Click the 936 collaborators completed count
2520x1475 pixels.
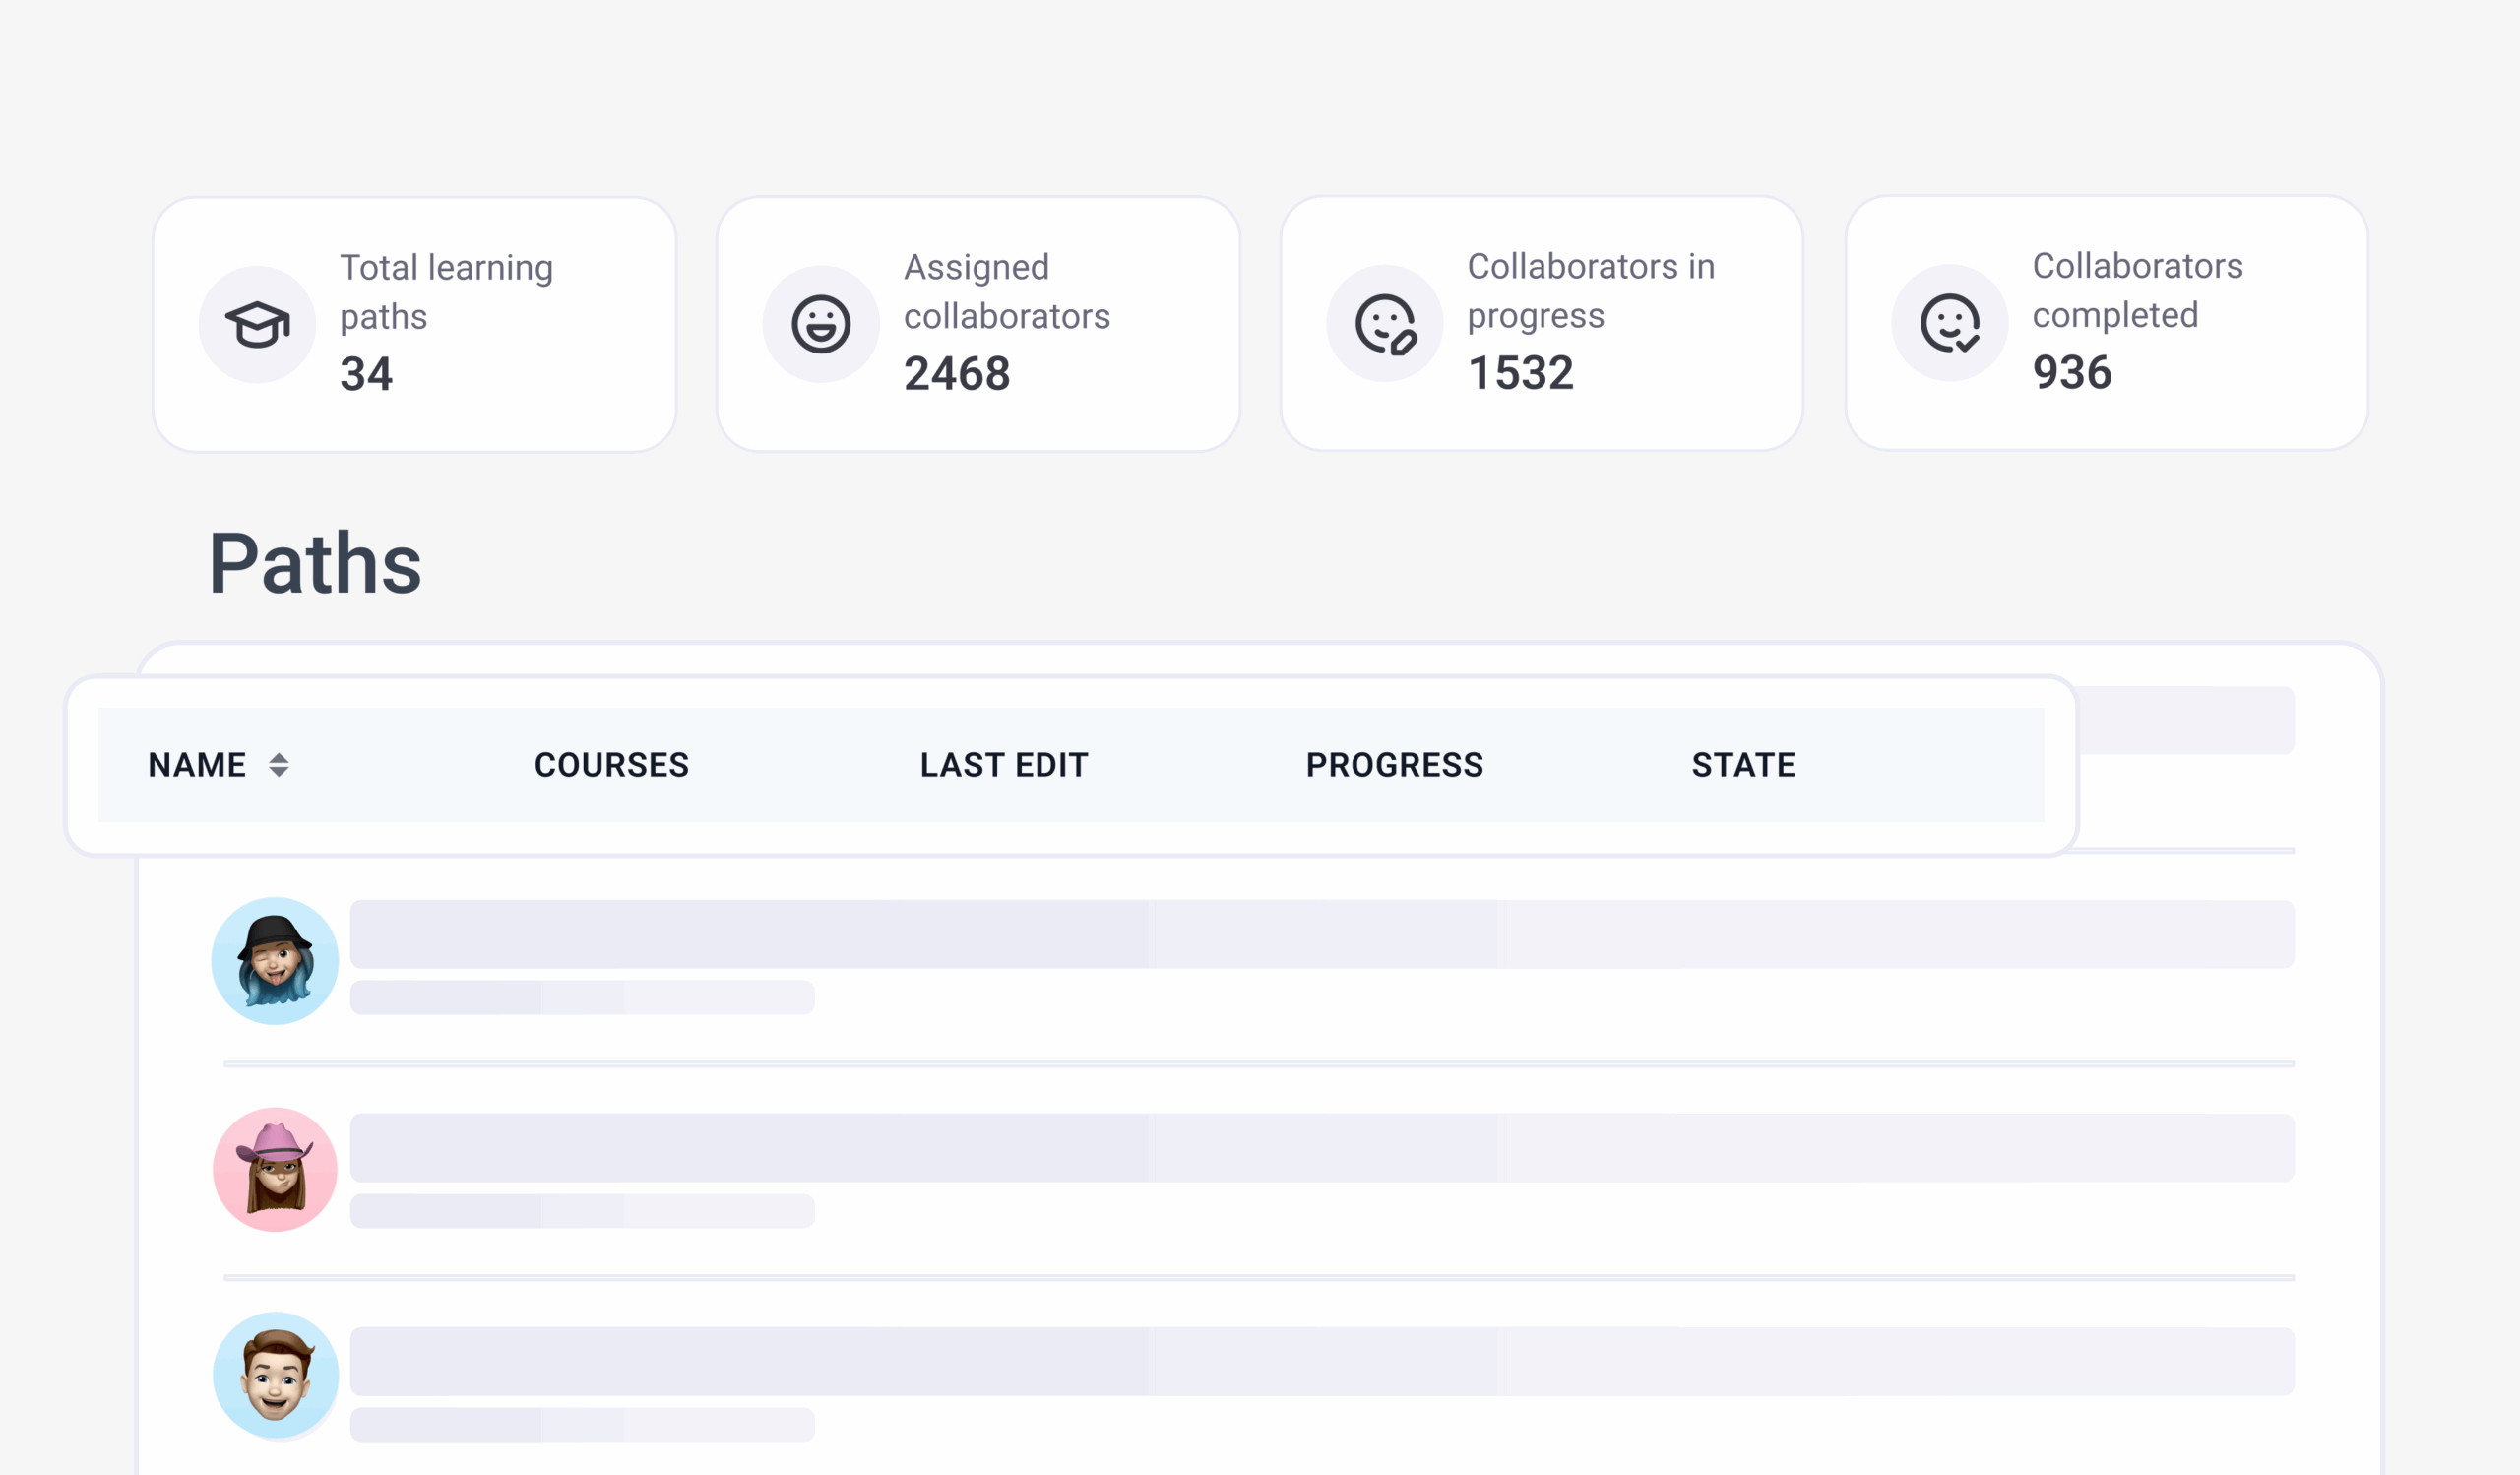pos(2072,373)
